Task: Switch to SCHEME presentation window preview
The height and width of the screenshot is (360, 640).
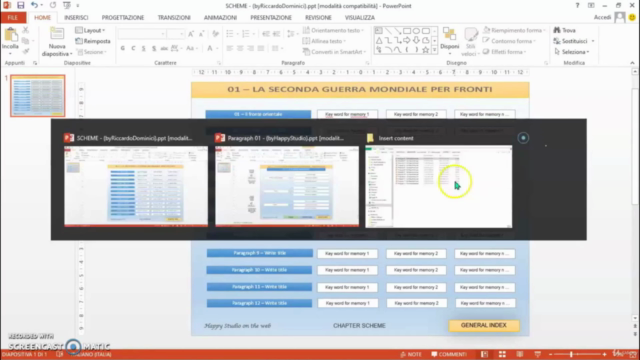Action: click(136, 186)
